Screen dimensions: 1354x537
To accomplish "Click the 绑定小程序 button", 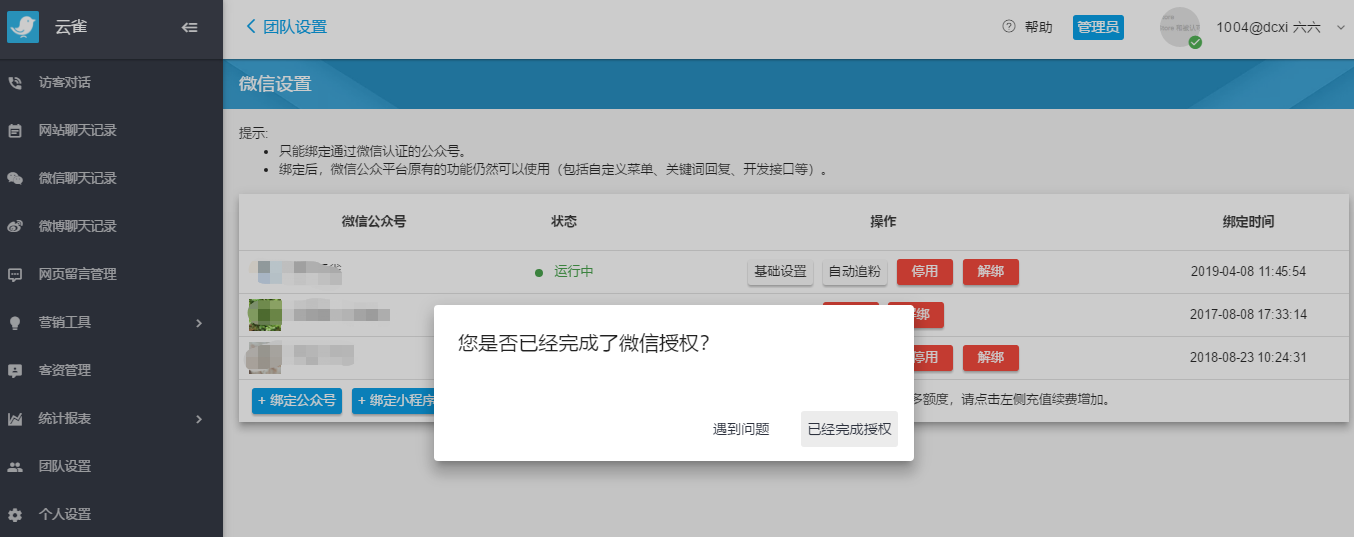I will tap(393, 400).
